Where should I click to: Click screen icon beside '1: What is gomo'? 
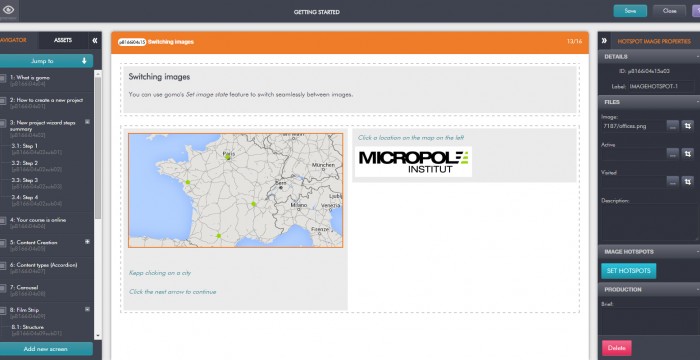(x=3, y=79)
